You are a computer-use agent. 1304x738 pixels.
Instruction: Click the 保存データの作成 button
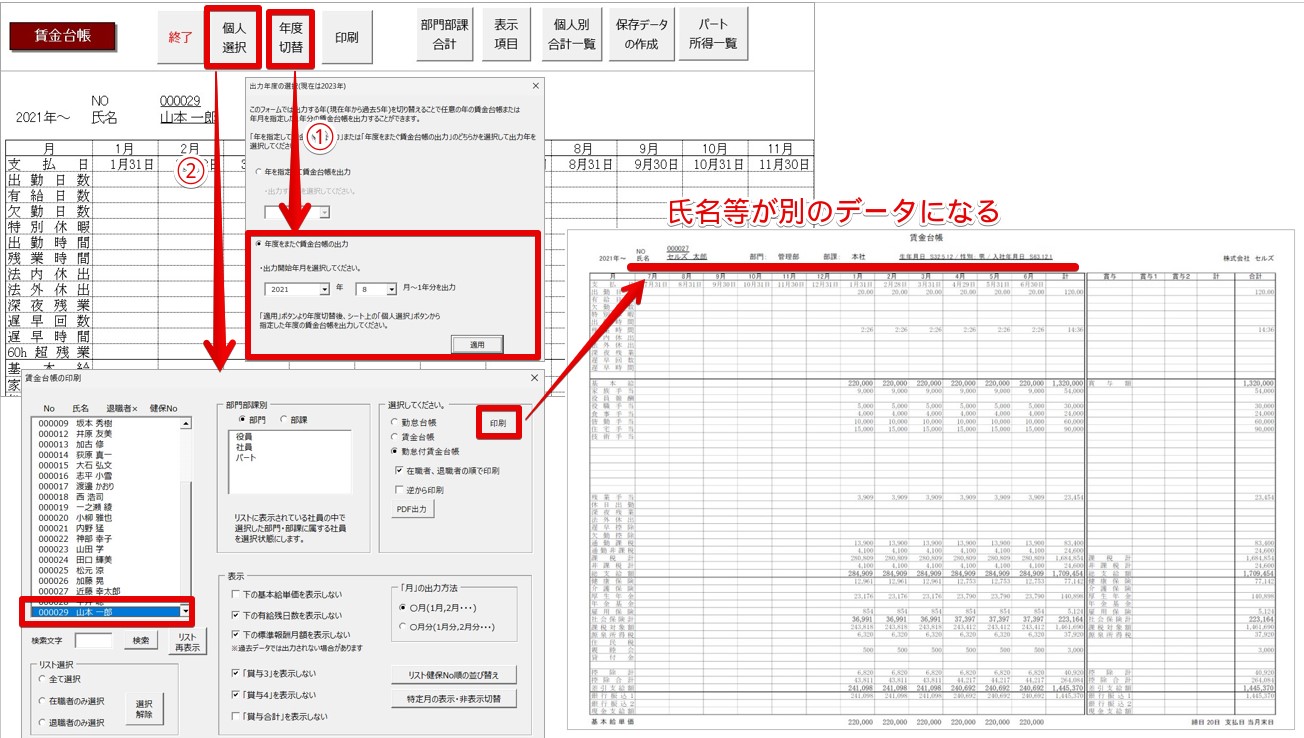643,36
